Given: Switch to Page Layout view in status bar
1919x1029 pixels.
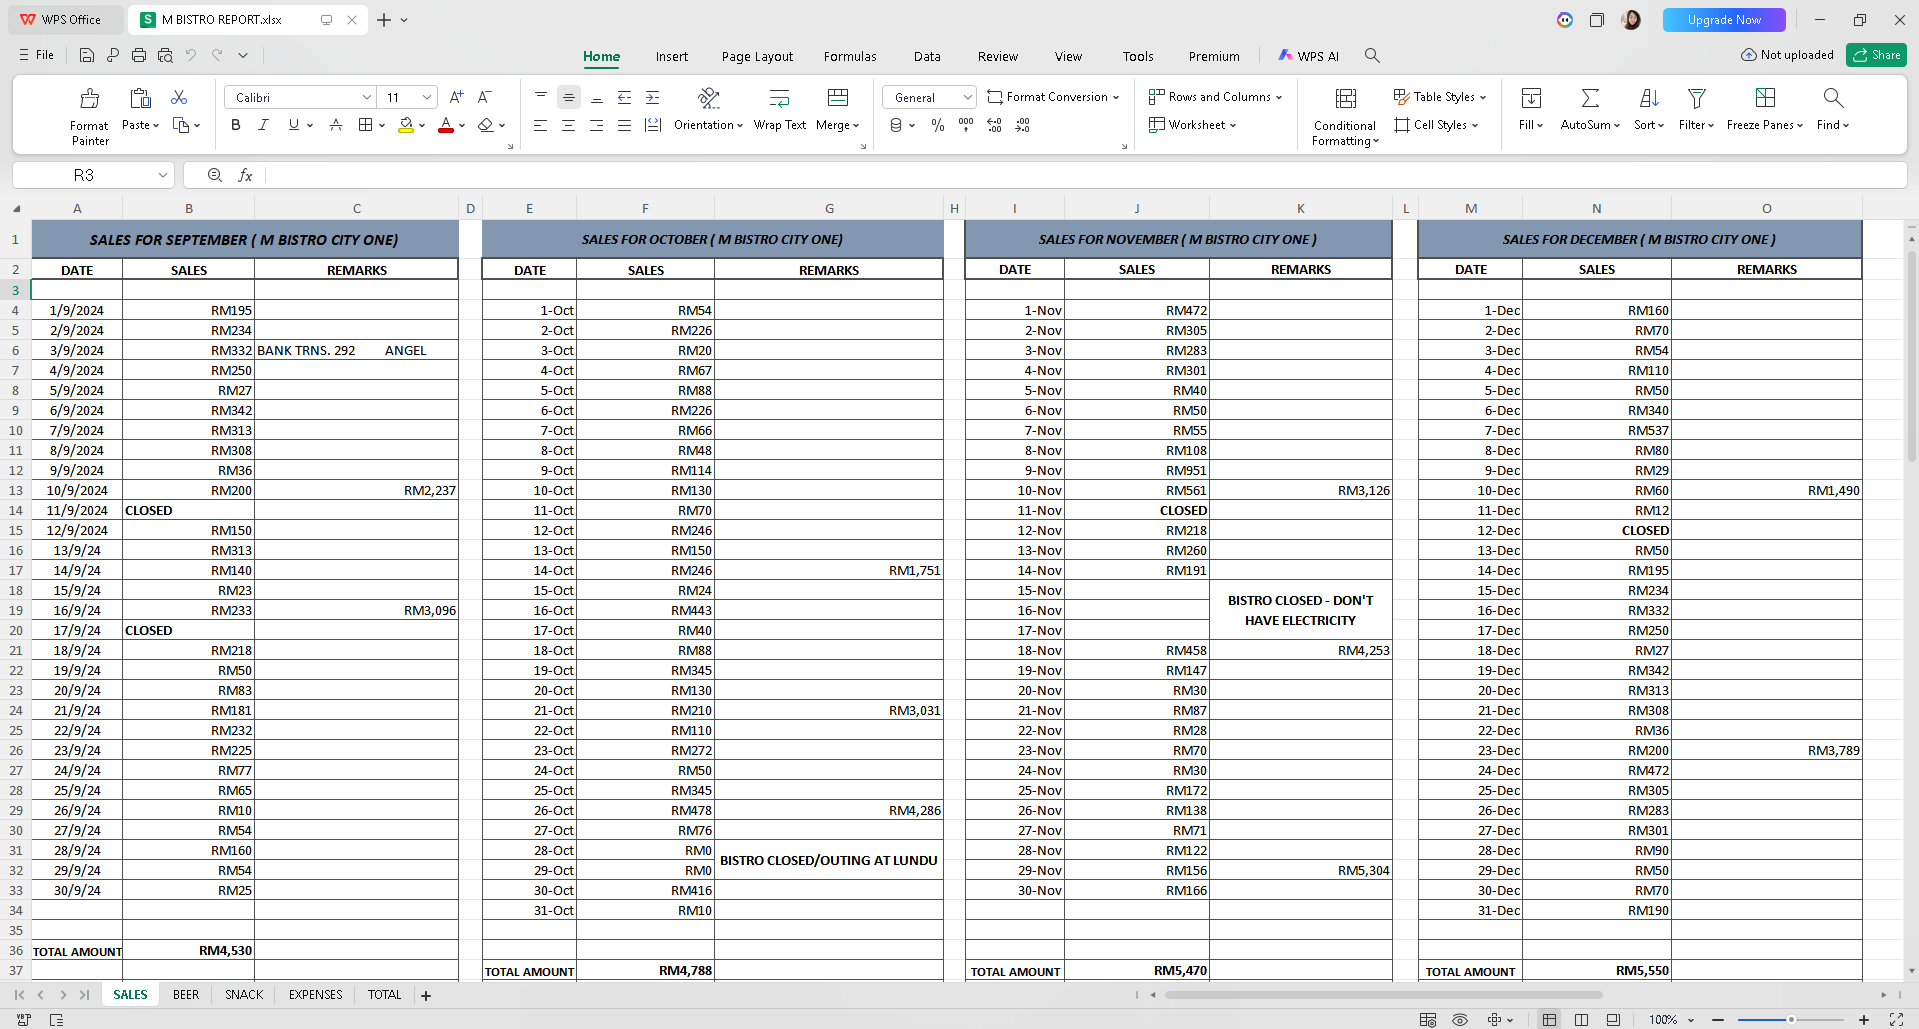Looking at the screenshot, I should (x=1581, y=1019).
